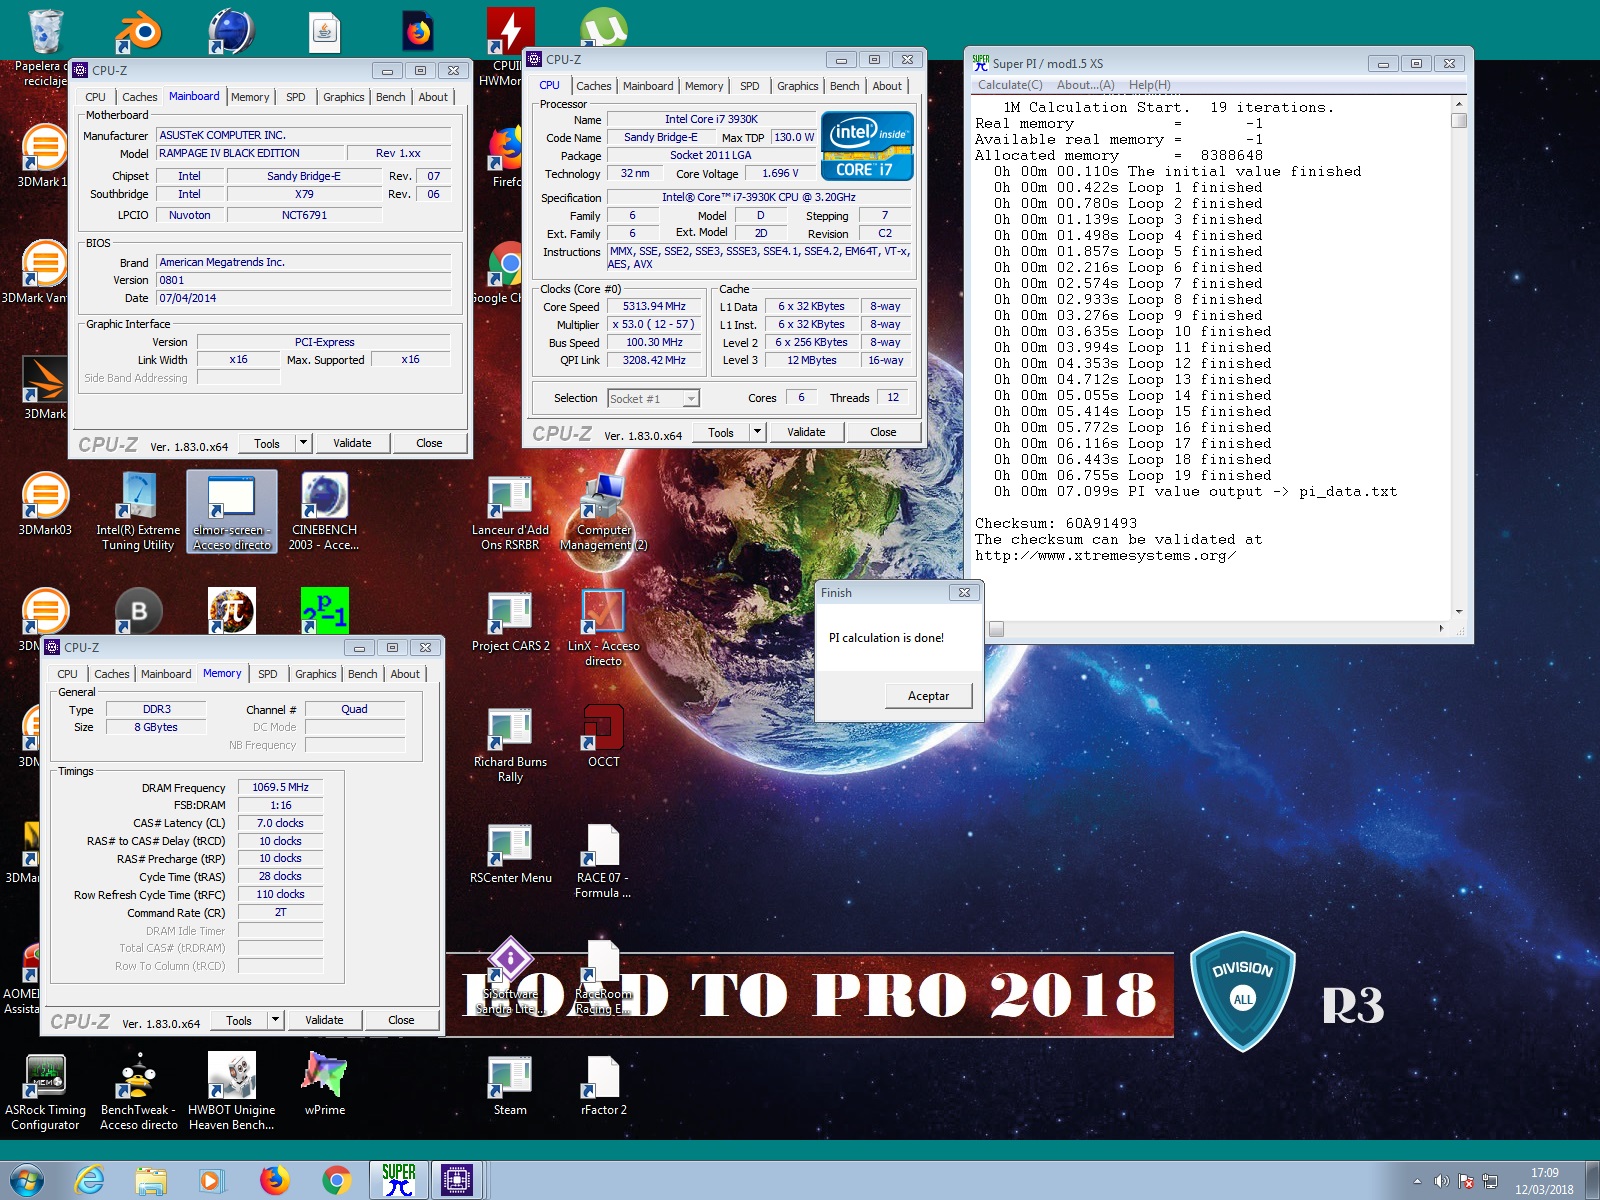Image resolution: width=1600 pixels, height=1200 pixels.
Task: Expand the Socket #1 selection dropdown
Action: coord(690,399)
